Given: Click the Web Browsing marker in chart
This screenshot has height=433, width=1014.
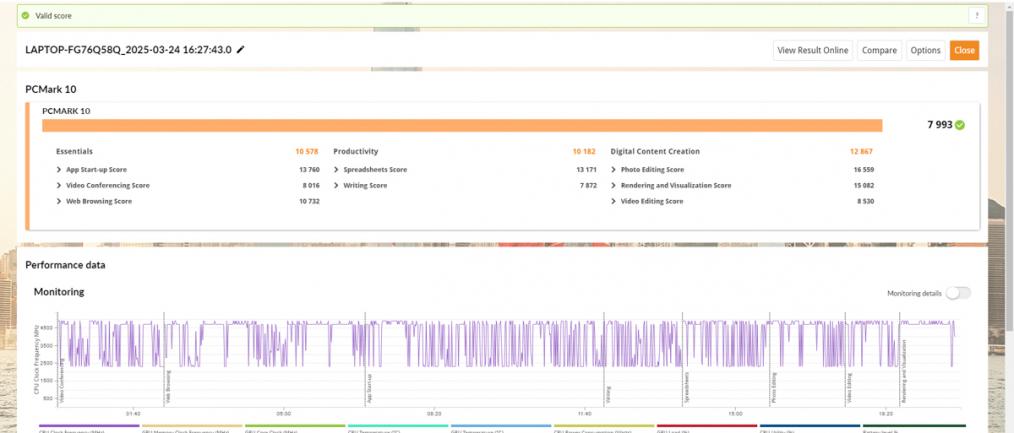Looking at the screenshot, I should pyautogui.click(x=169, y=388).
